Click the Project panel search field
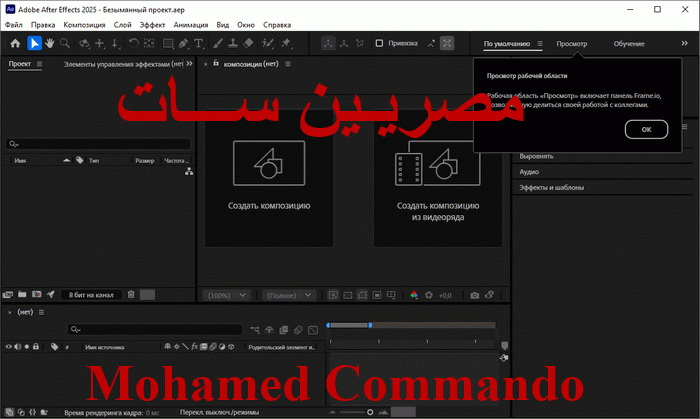This screenshot has height=419, width=700. click(100, 143)
